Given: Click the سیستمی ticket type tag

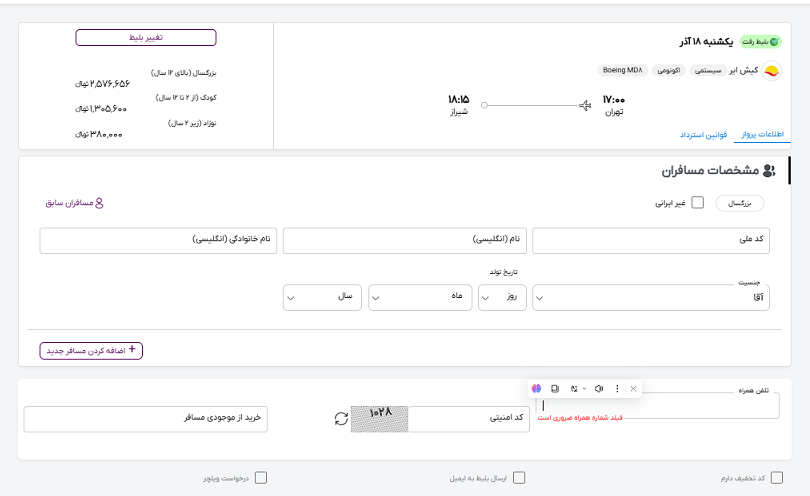Looking at the screenshot, I should [x=708, y=71].
